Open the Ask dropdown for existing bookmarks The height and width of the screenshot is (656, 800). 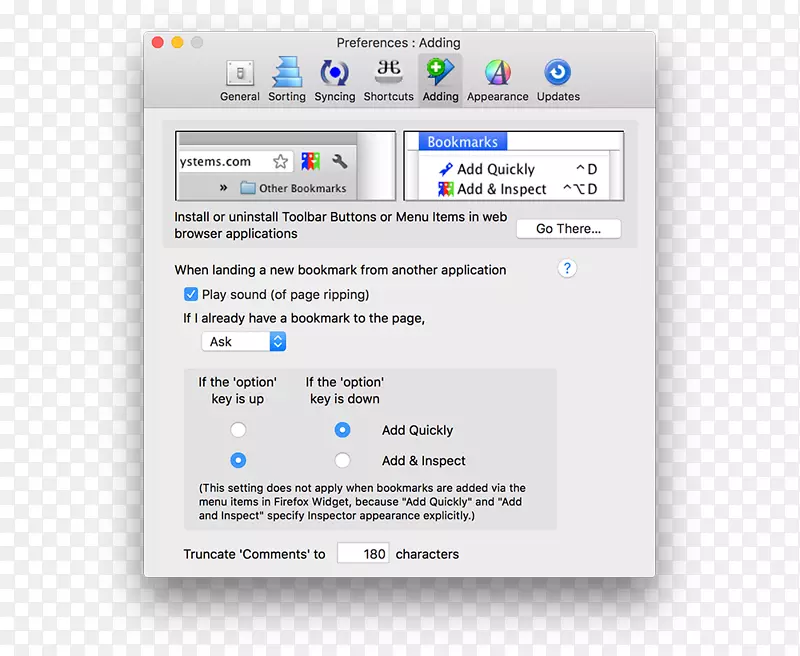(244, 342)
